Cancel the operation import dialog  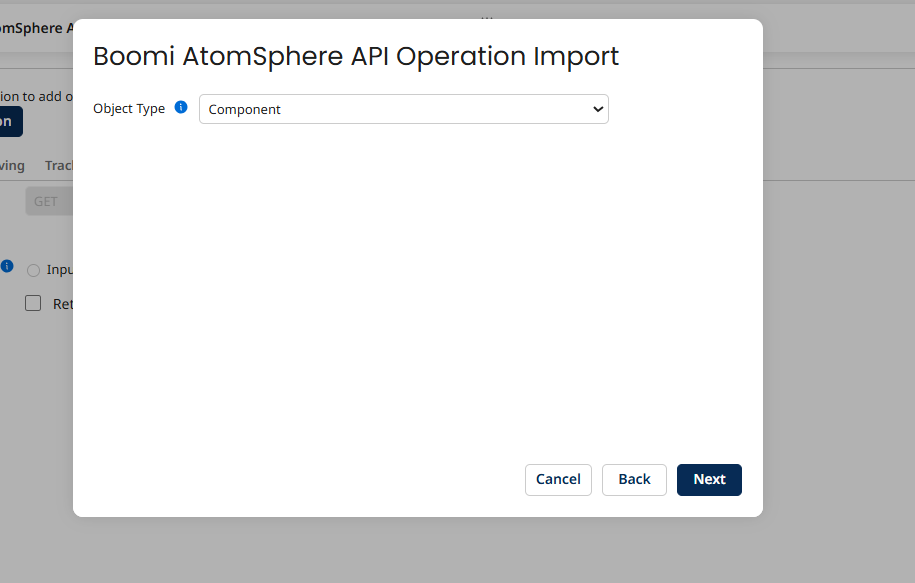558,480
